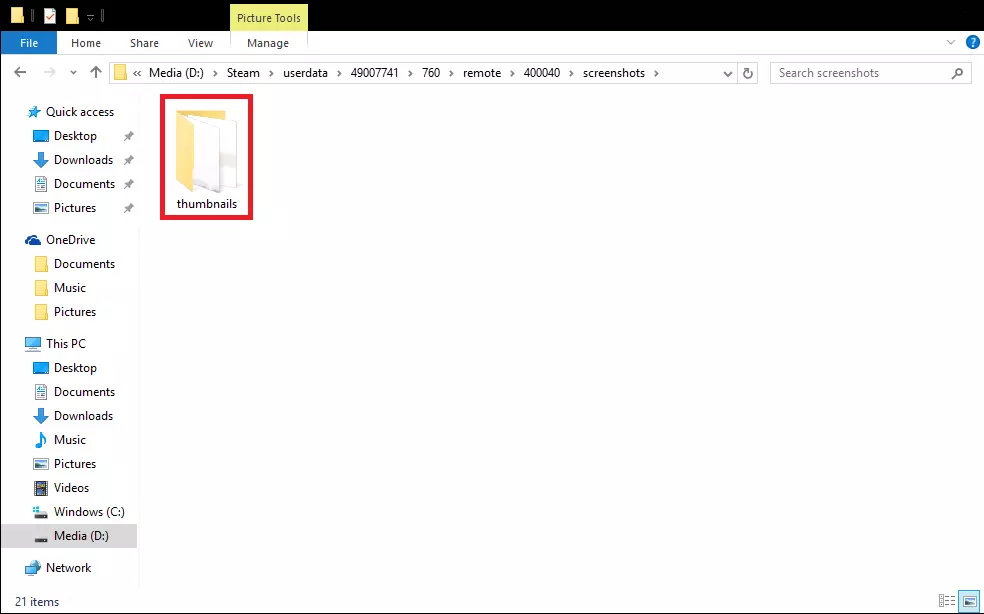Click the title bar folder system icon
Image resolution: width=984 pixels, height=614 pixels.
18,16
